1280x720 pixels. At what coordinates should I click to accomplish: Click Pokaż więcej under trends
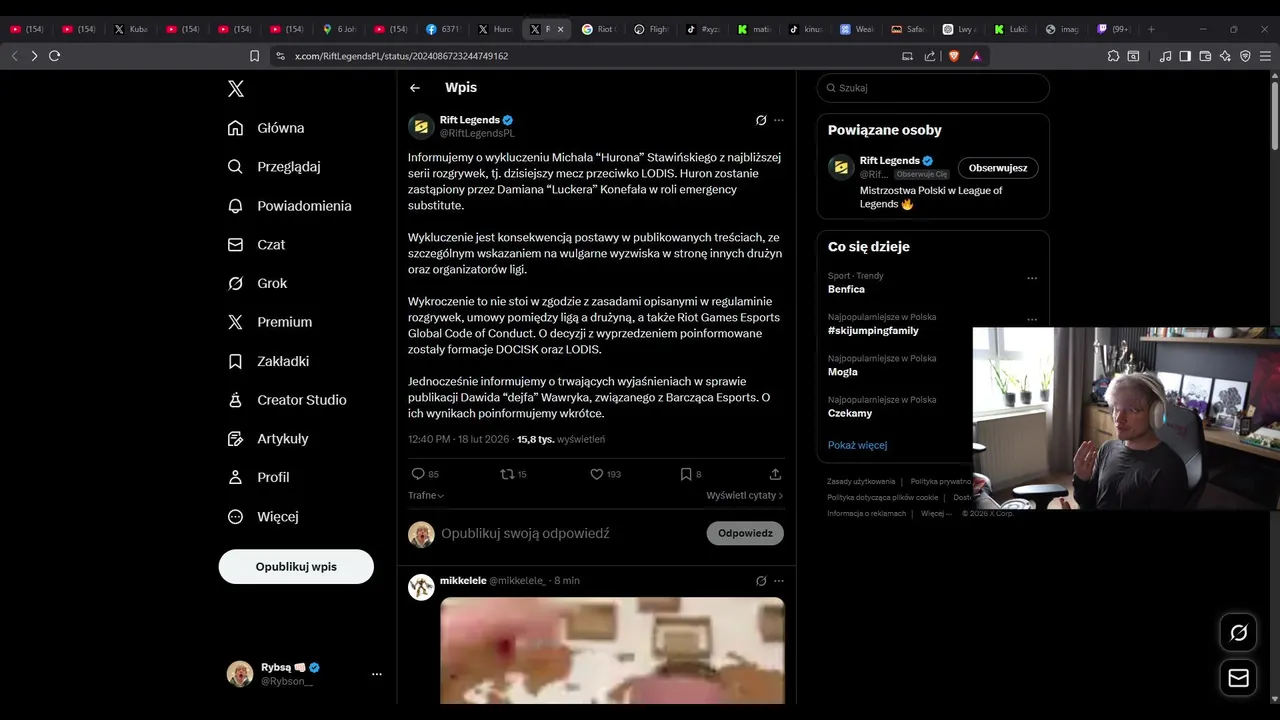coord(857,445)
